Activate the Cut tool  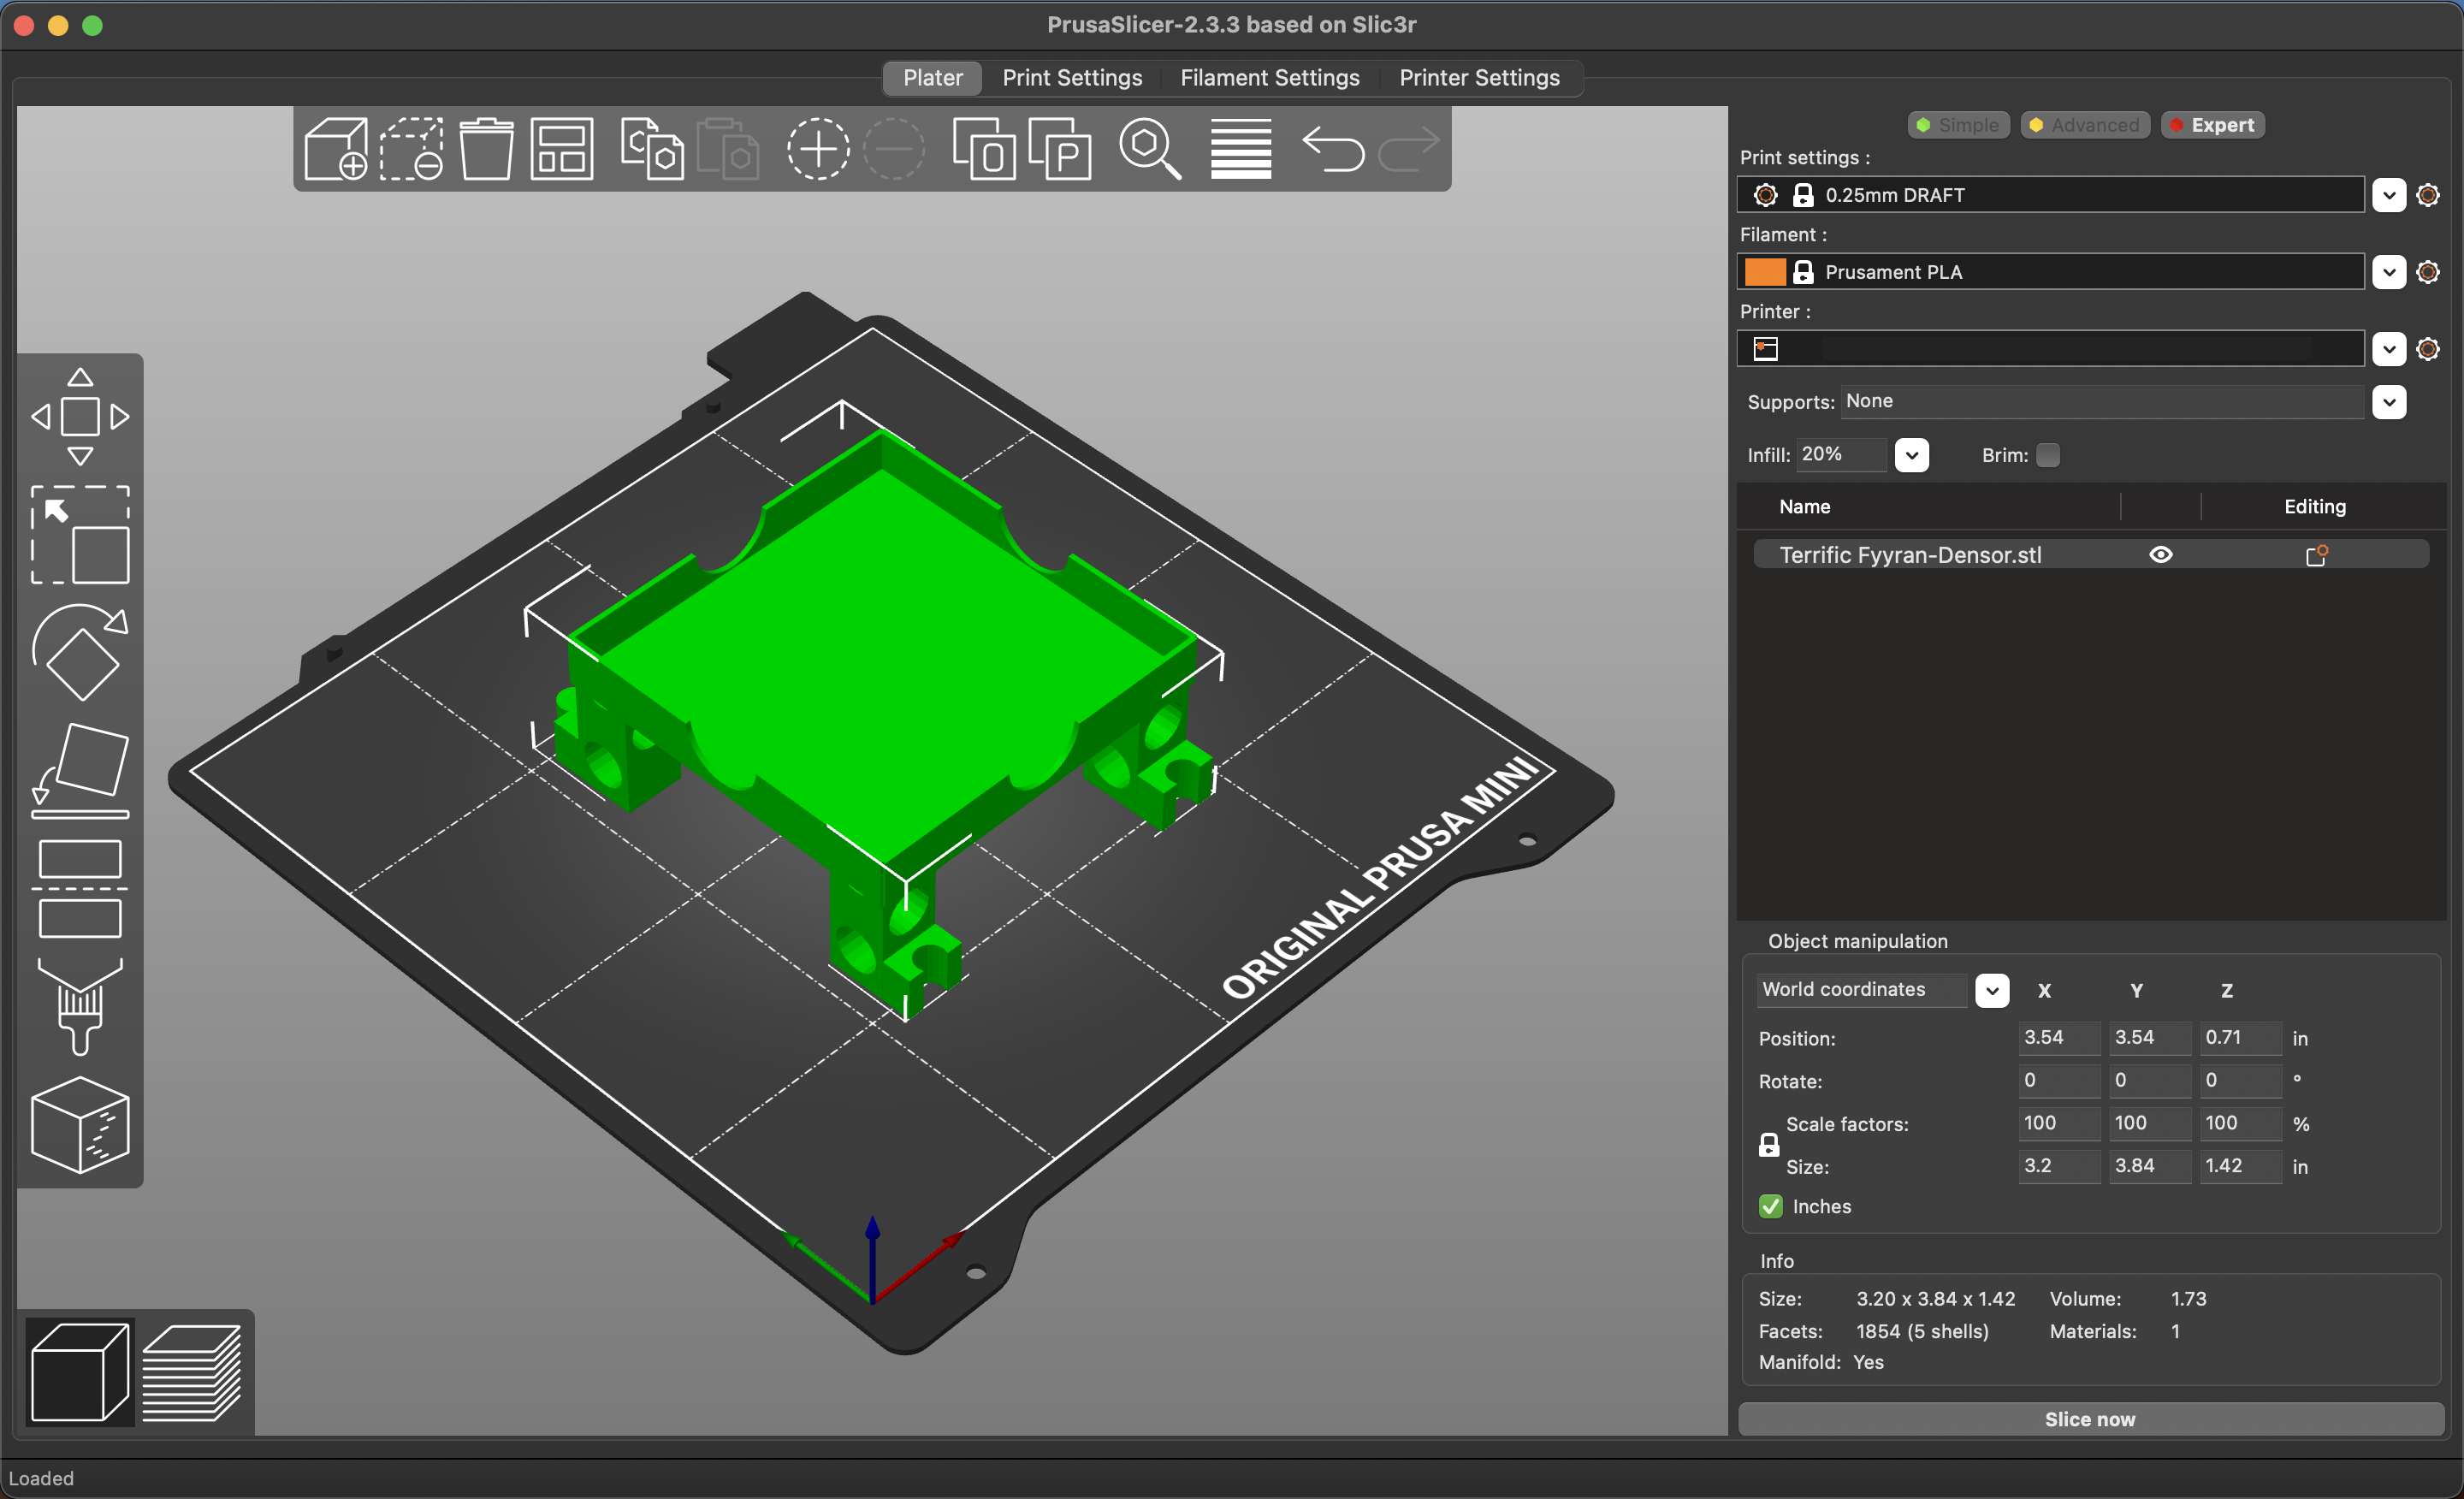point(80,889)
